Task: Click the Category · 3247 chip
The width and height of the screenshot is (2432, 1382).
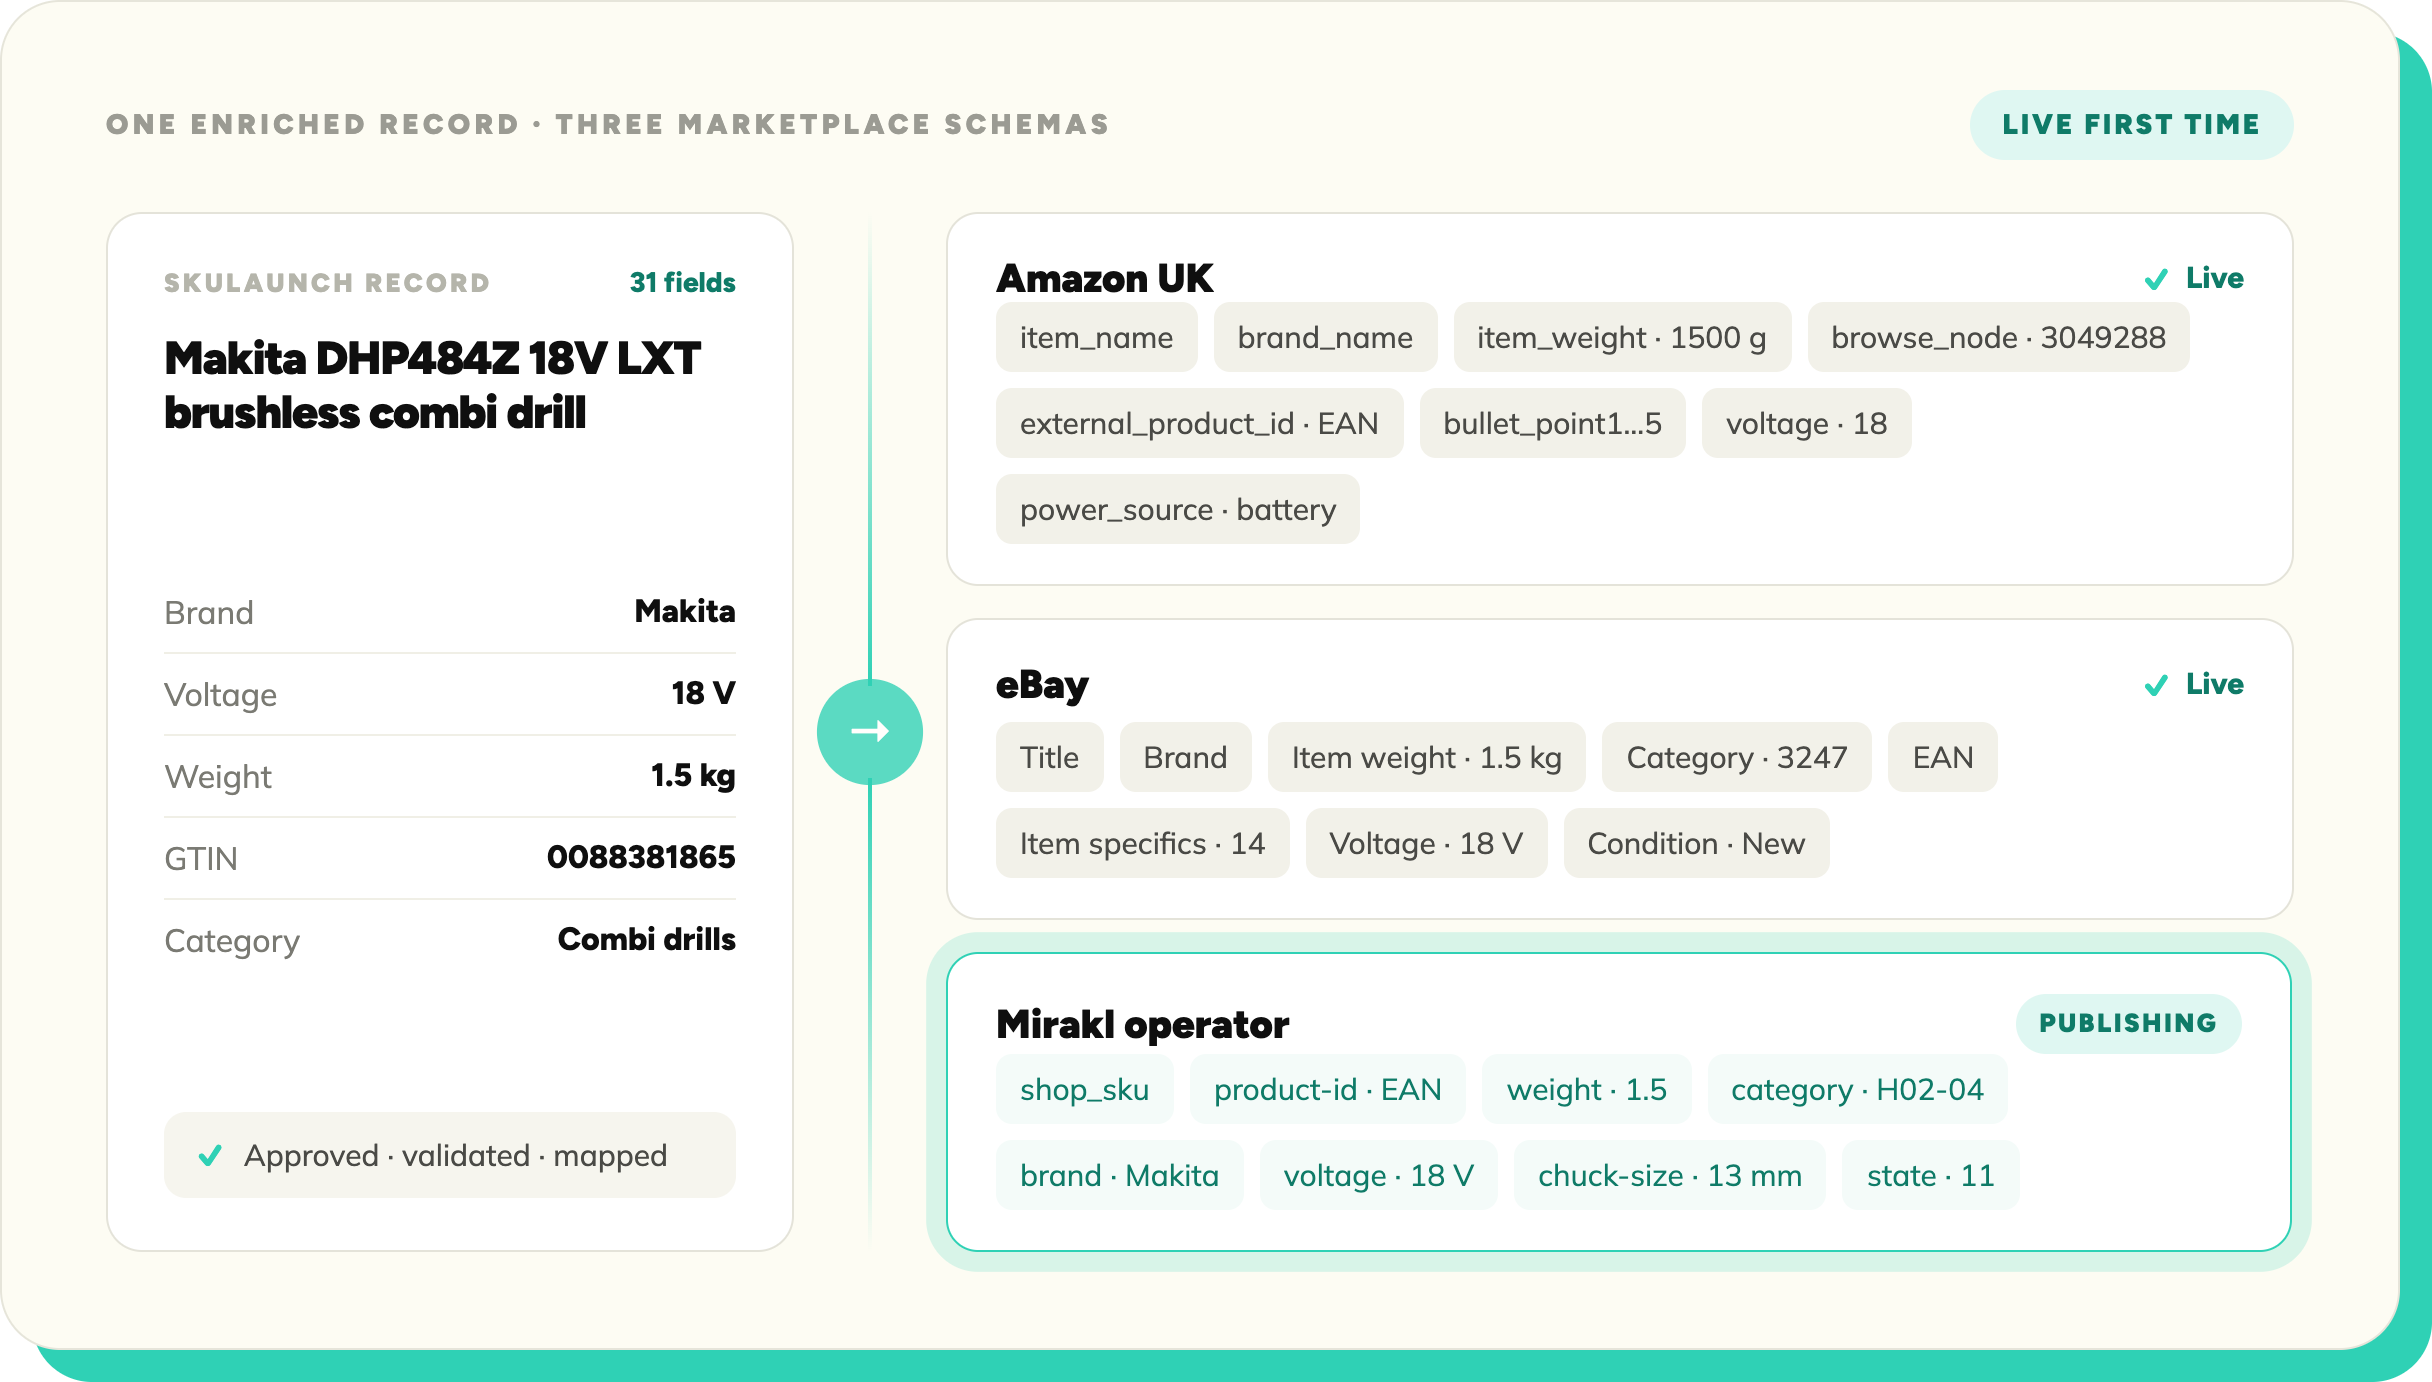Action: (1736, 758)
